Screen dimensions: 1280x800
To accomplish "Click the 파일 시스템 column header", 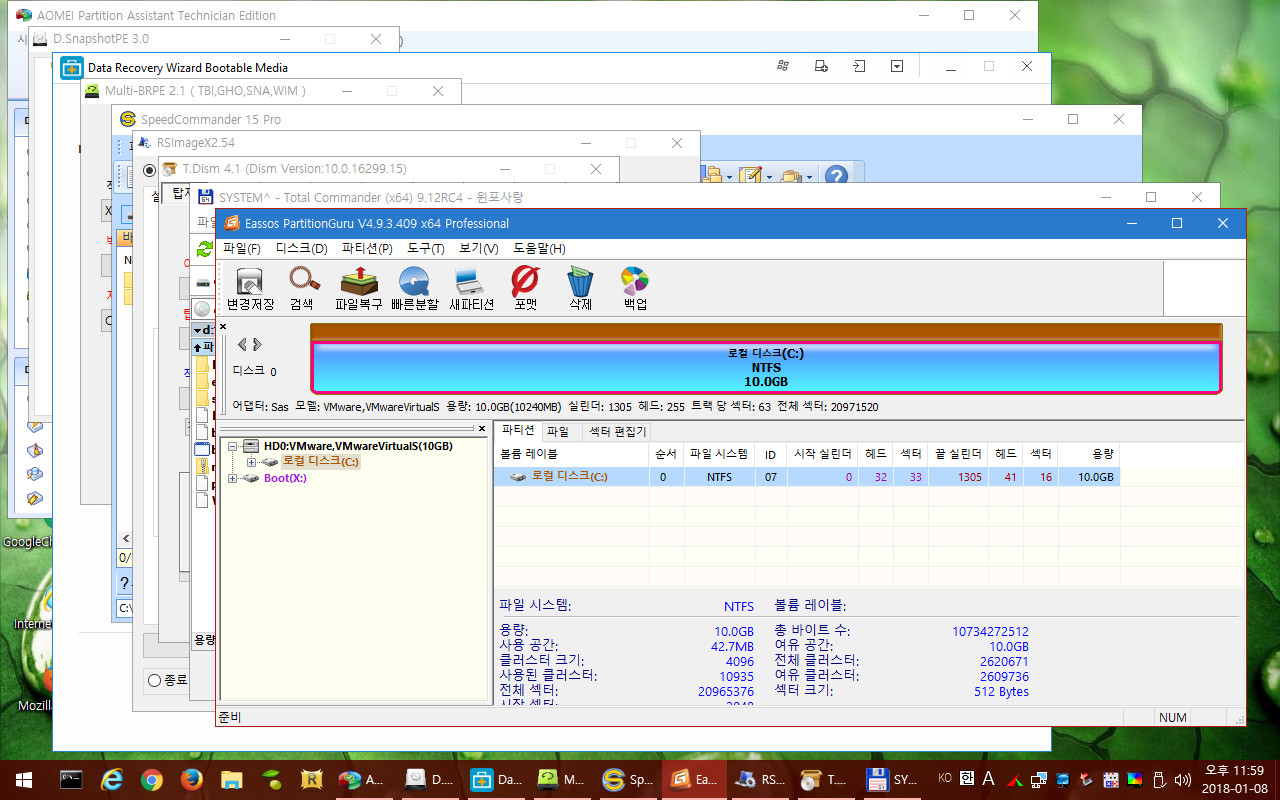I will pos(719,453).
